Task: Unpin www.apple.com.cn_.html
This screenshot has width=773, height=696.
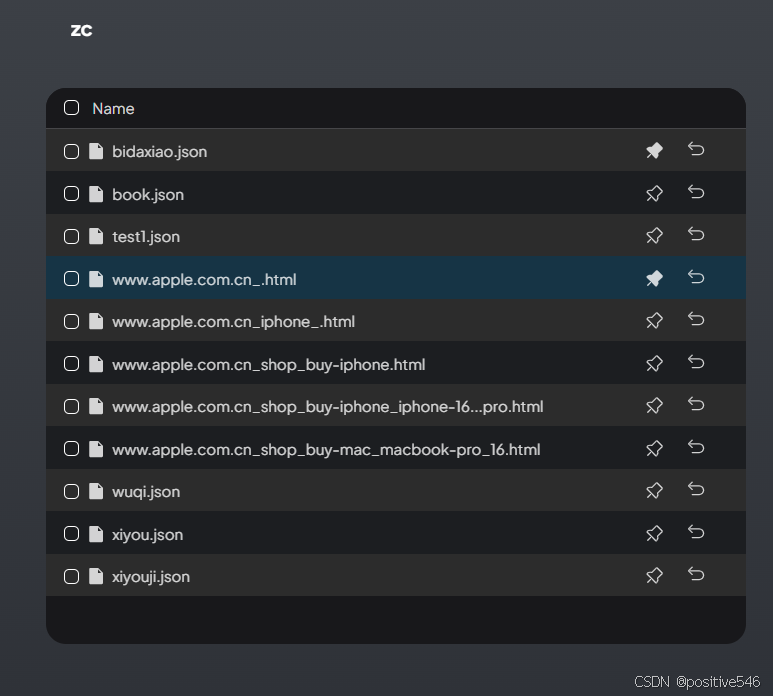Action: coord(654,278)
